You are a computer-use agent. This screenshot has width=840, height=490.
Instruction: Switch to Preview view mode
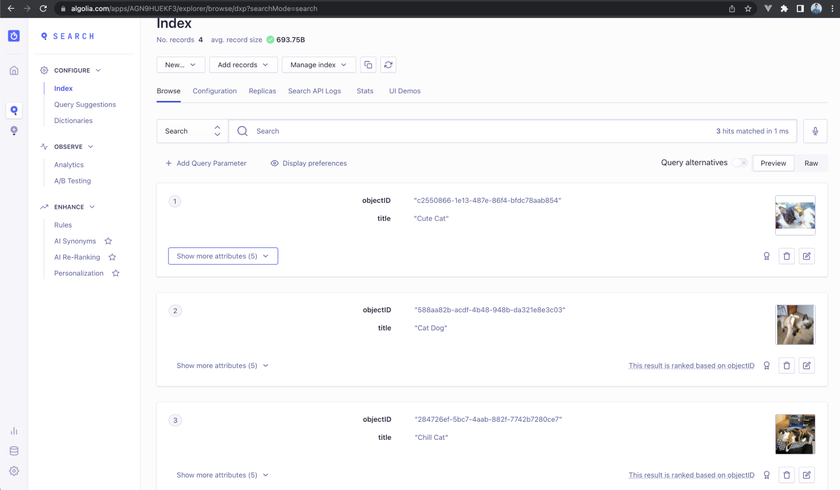773,163
